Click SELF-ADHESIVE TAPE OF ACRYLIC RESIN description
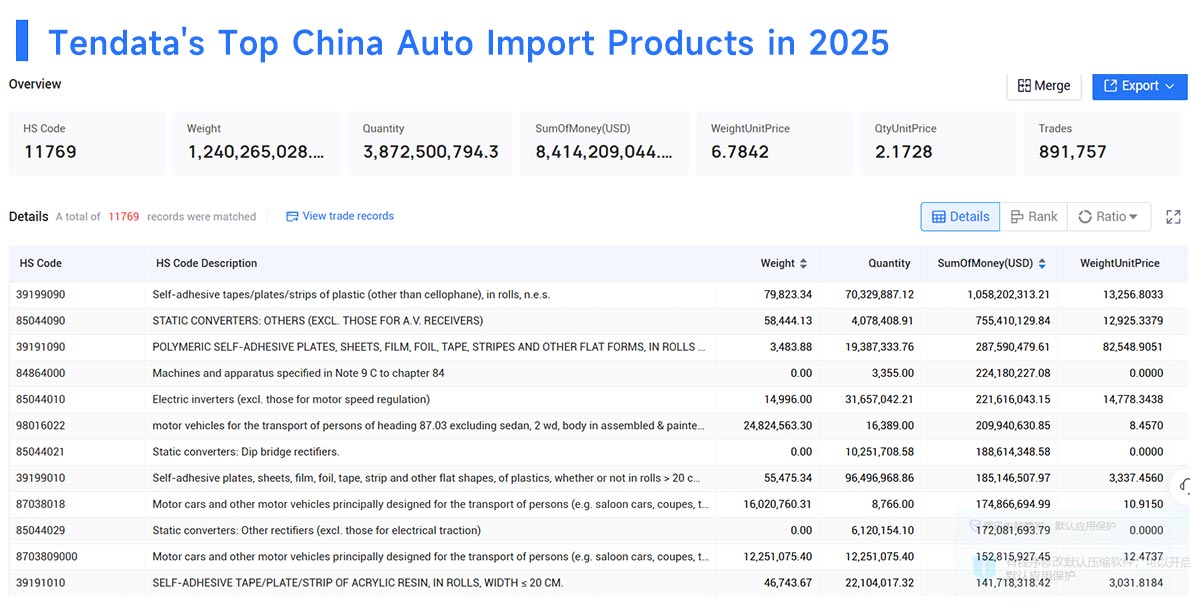 [x=357, y=582]
